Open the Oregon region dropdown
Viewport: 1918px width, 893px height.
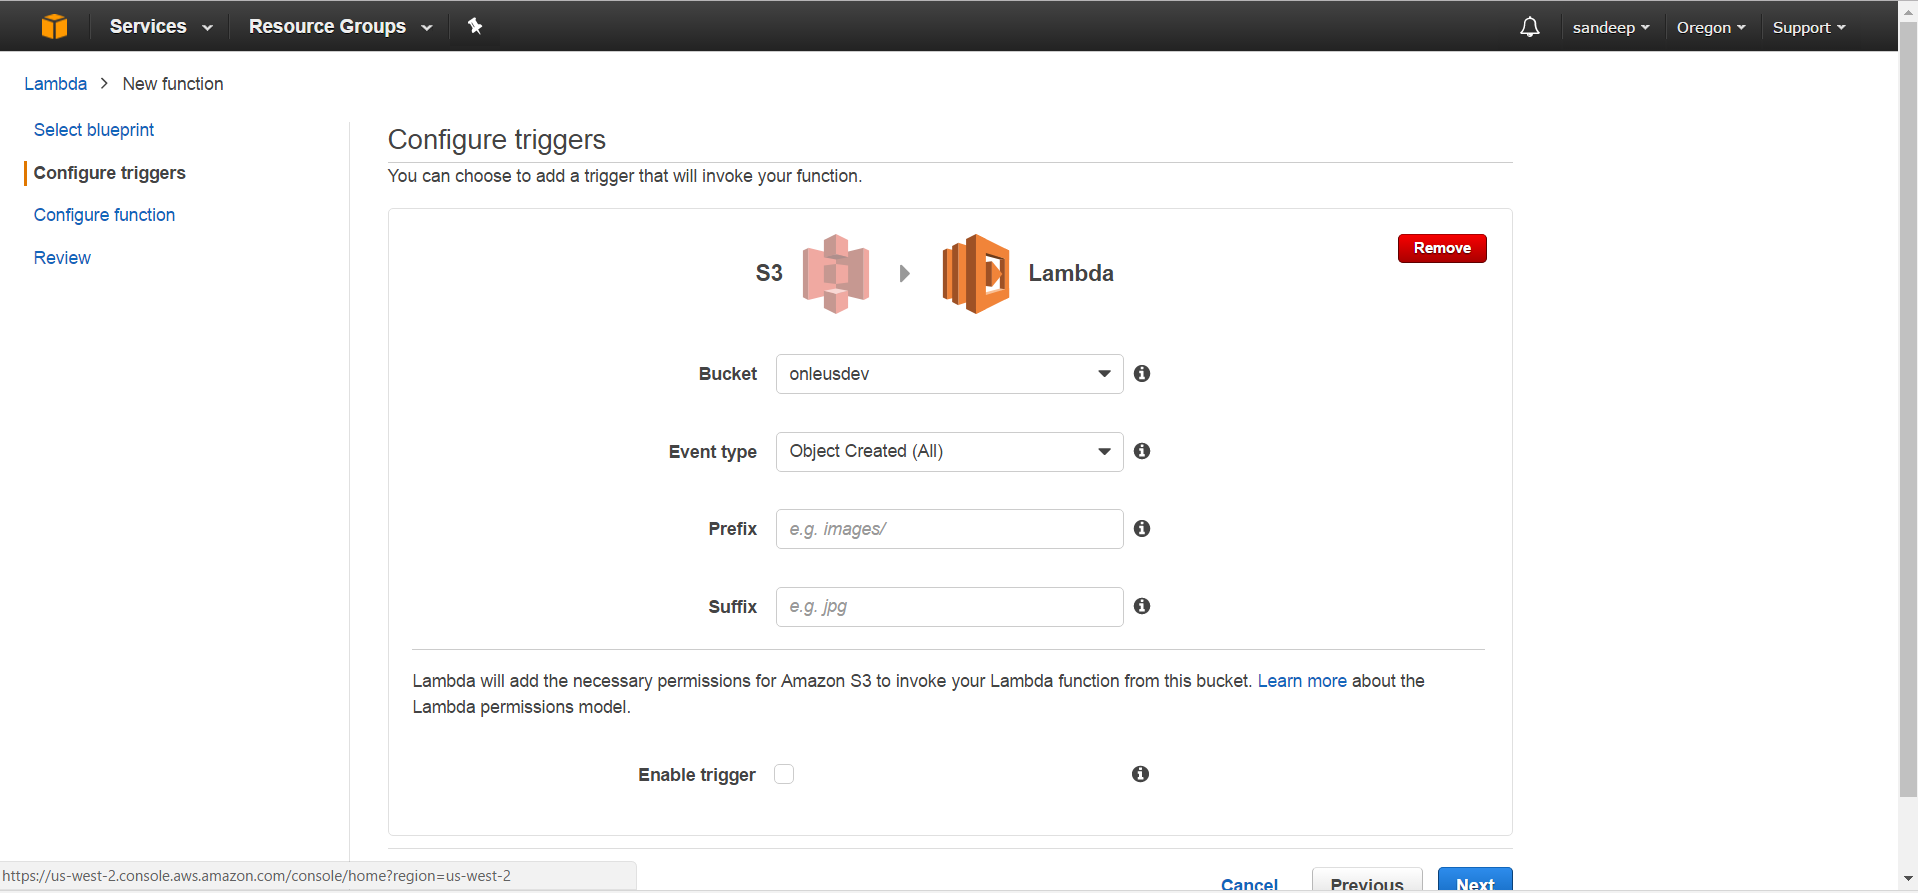(x=1710, y=27)
